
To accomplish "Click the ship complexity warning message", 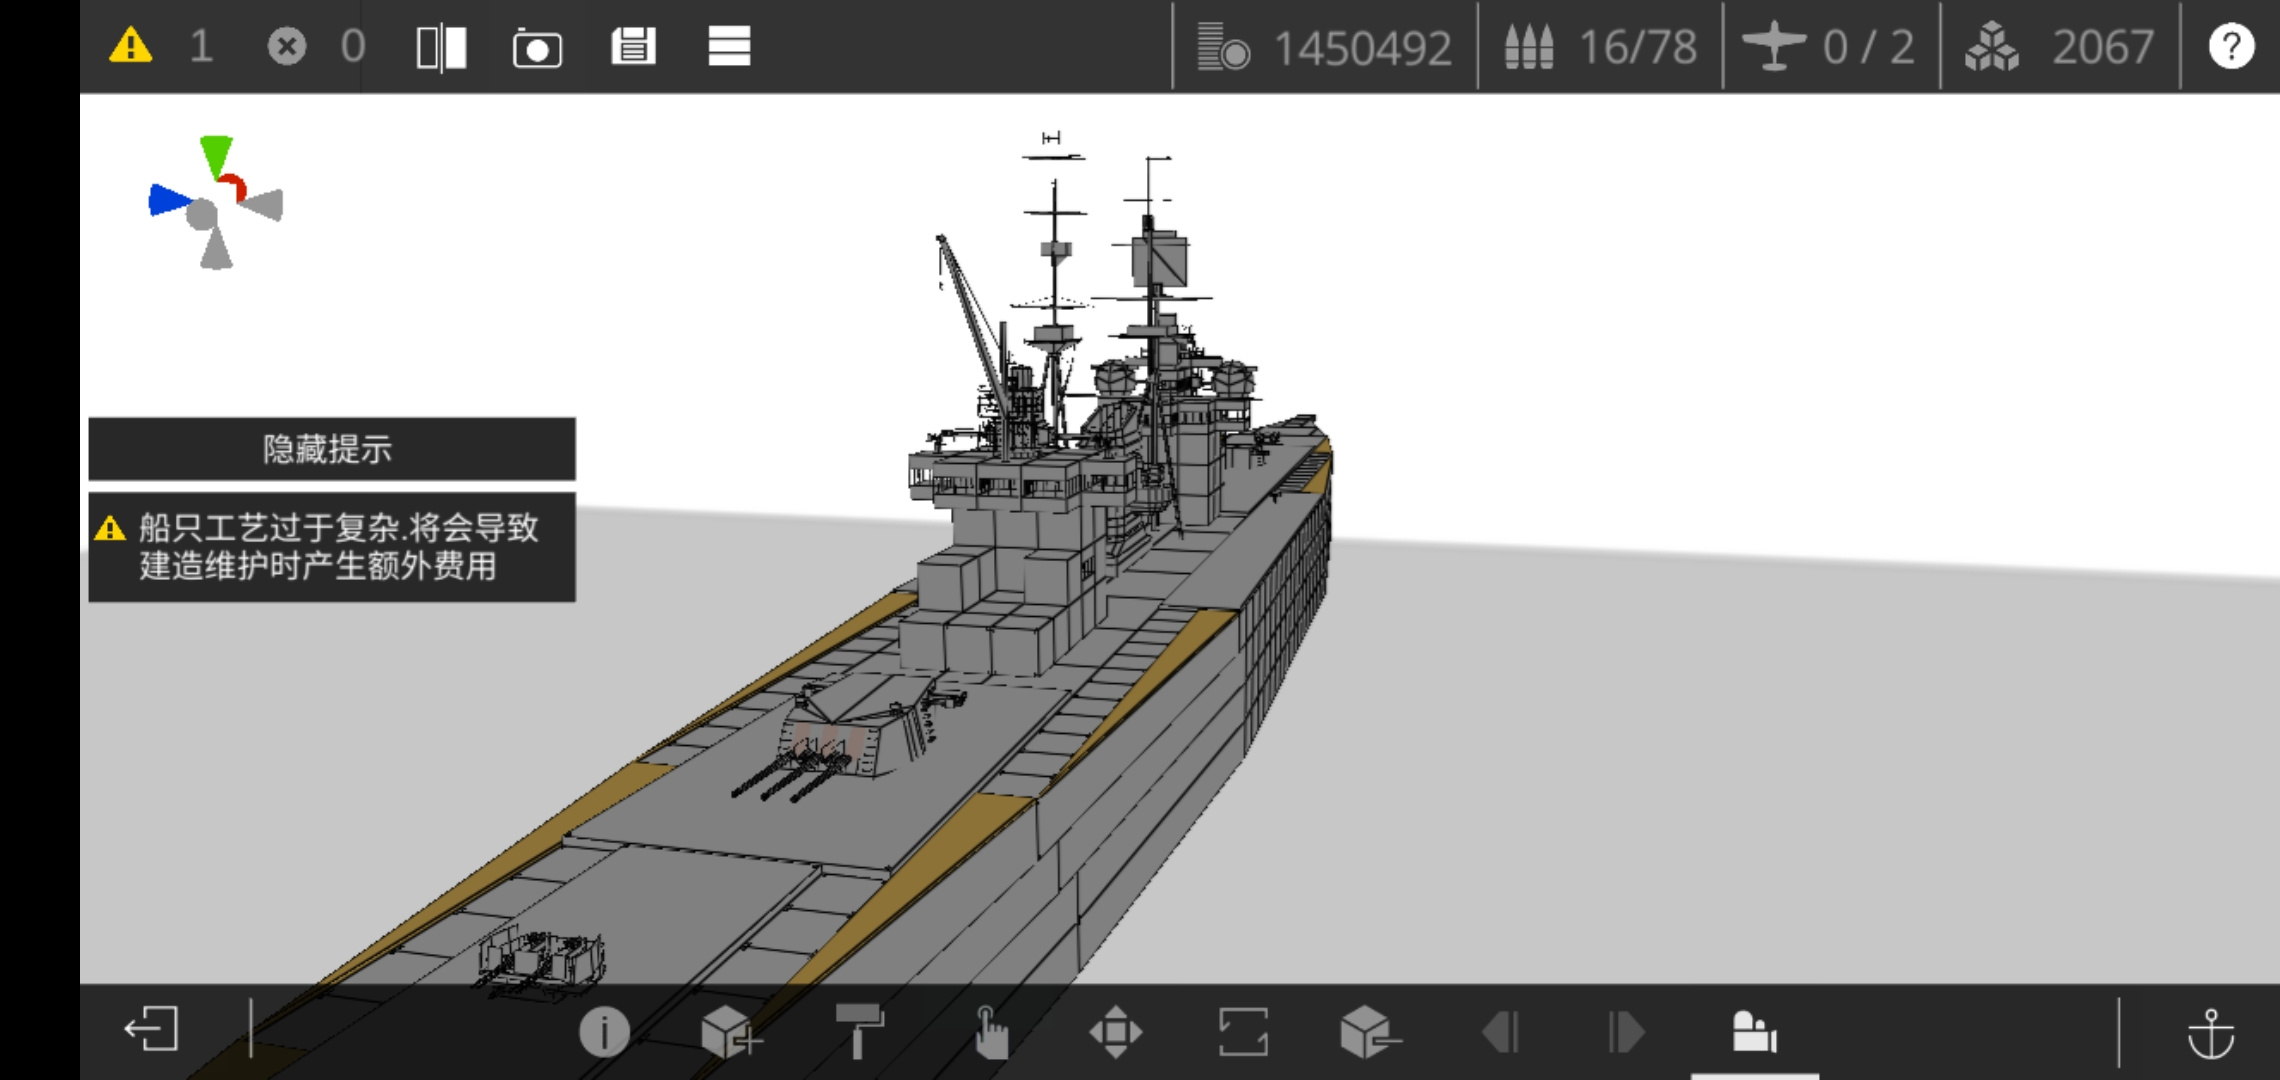I will click(x=332, y=547).
